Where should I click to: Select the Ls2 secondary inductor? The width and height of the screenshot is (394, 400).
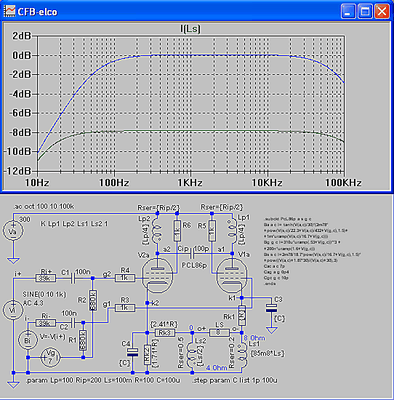(x=192, y=355)
